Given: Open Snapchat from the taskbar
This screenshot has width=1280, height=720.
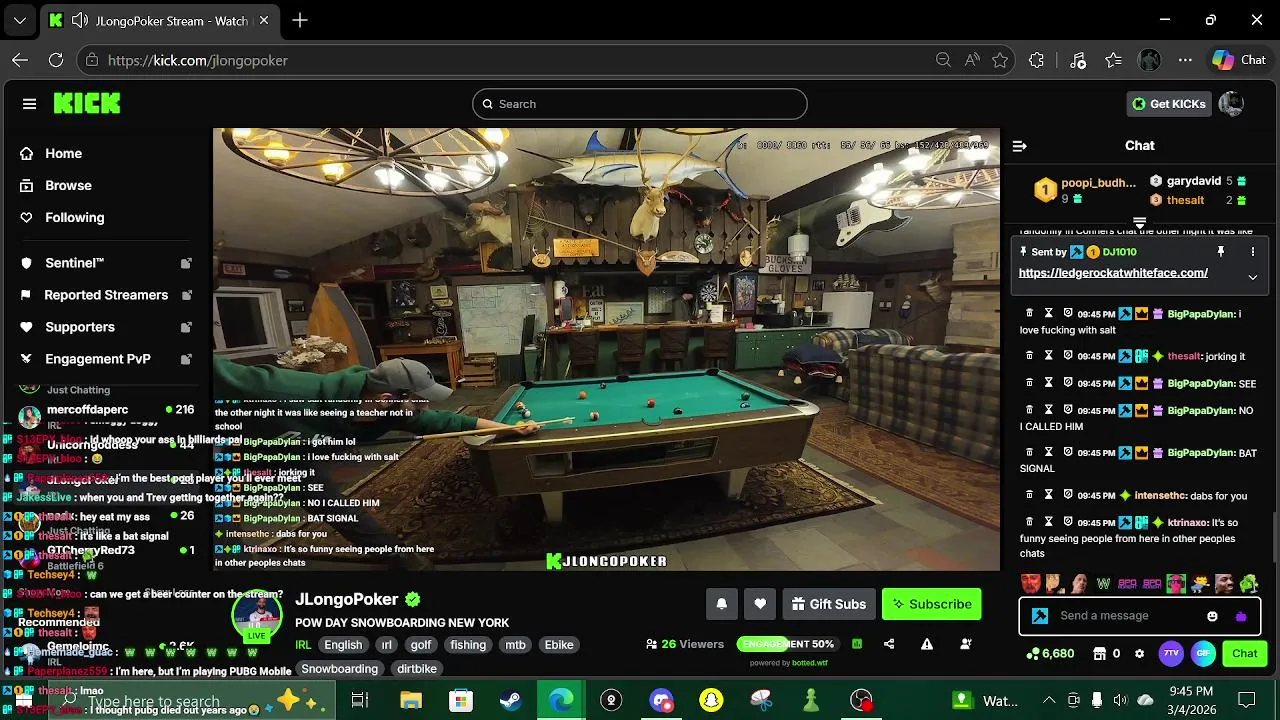Looking at the screenshot, I should pyautogui.click(x=711, y=701).
